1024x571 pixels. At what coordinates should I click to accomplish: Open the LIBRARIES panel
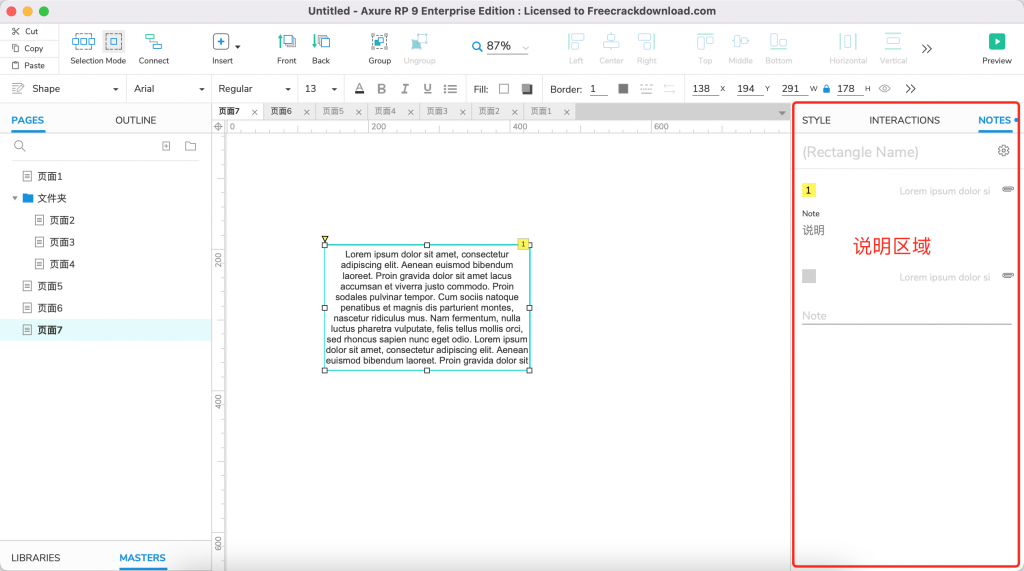click(x=36, y=558)
